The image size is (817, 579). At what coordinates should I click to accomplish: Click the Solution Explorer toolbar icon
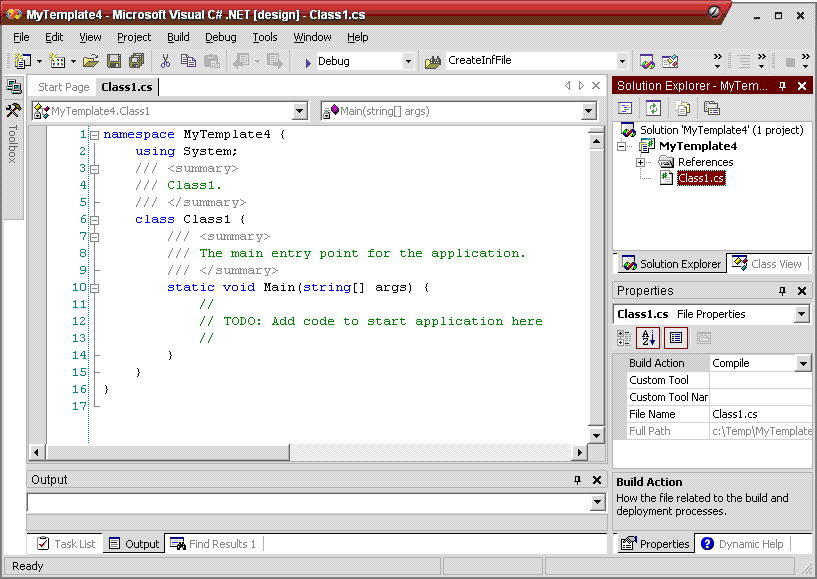[x=647, y=61]
